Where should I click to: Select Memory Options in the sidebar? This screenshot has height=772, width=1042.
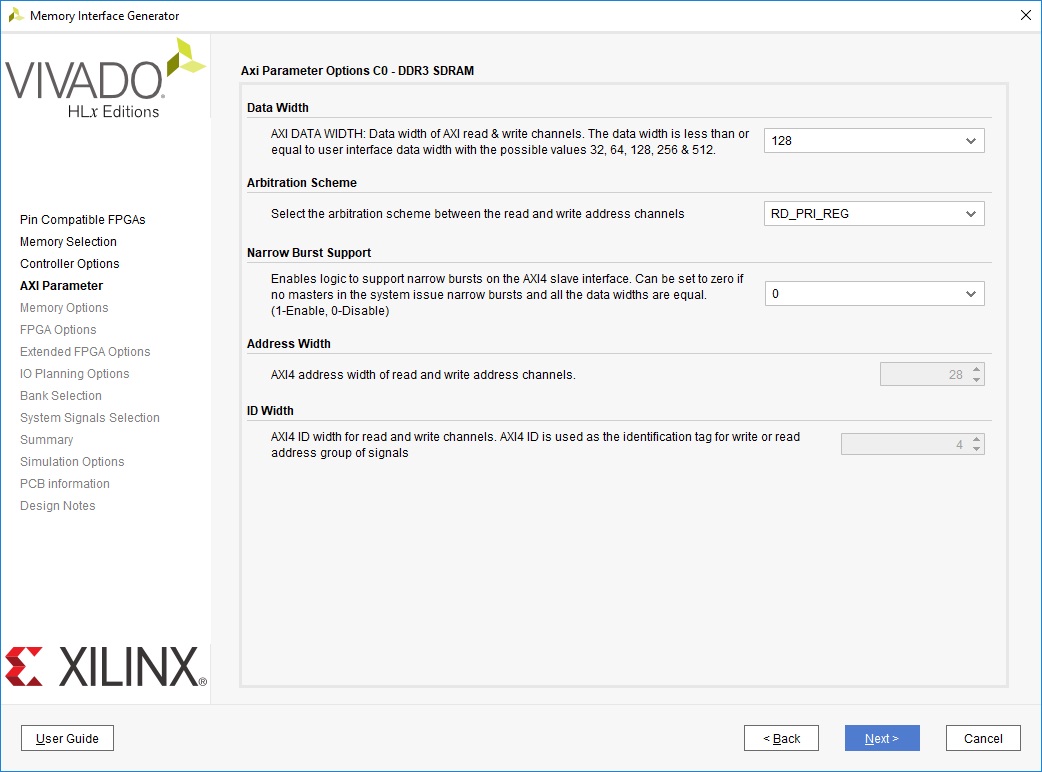[x=64, y=308]
